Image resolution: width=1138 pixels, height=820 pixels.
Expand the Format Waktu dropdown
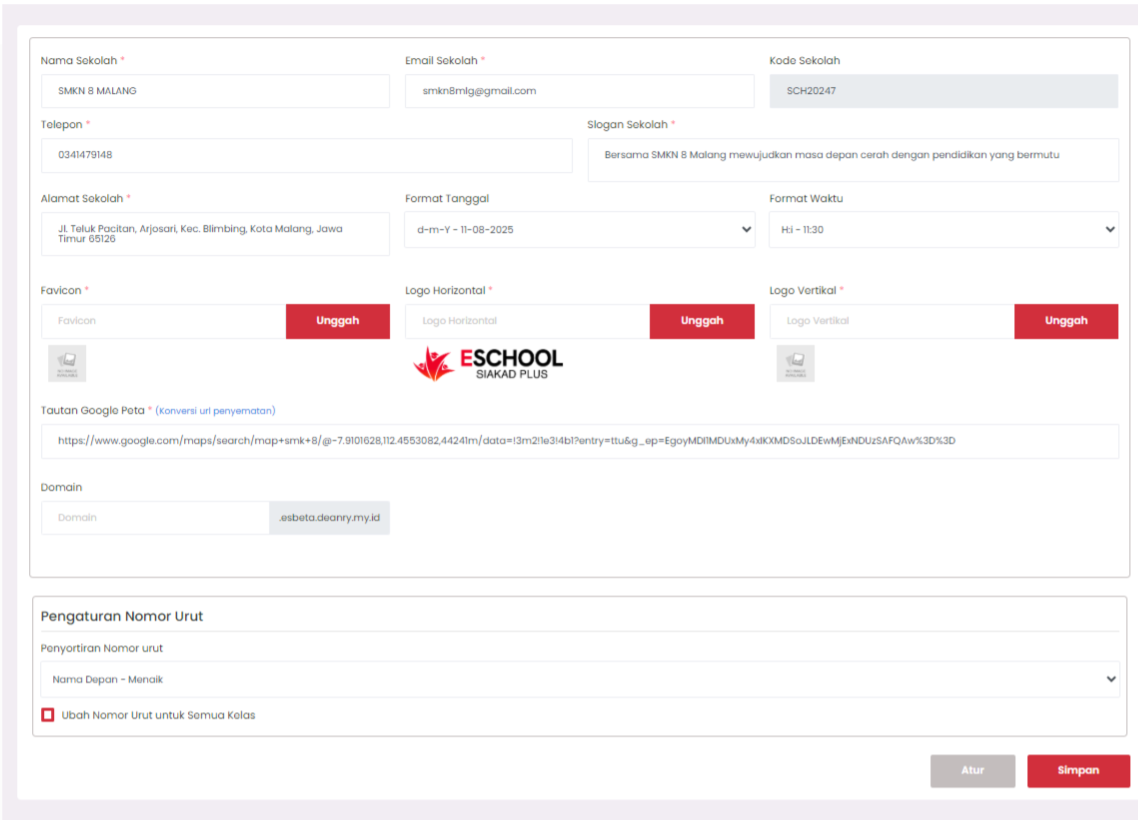pos(943,230)
